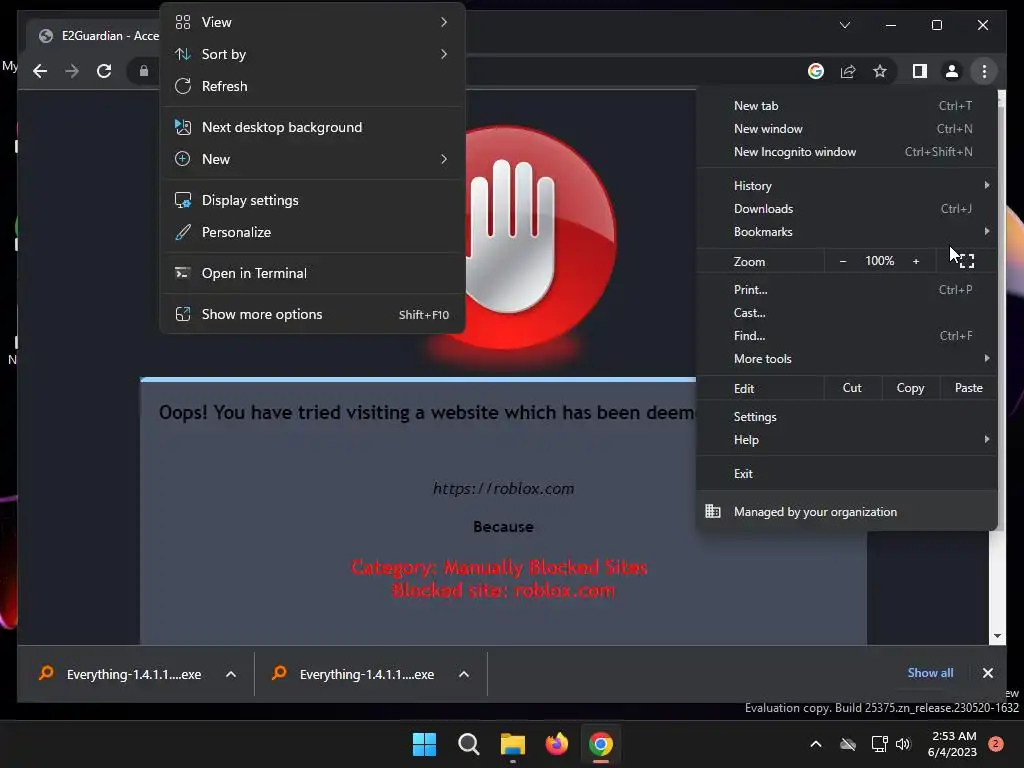The width and height of the screenshot is (1024, 768).
Task: Expand New submenu in context menu
Action: point(443,159)
